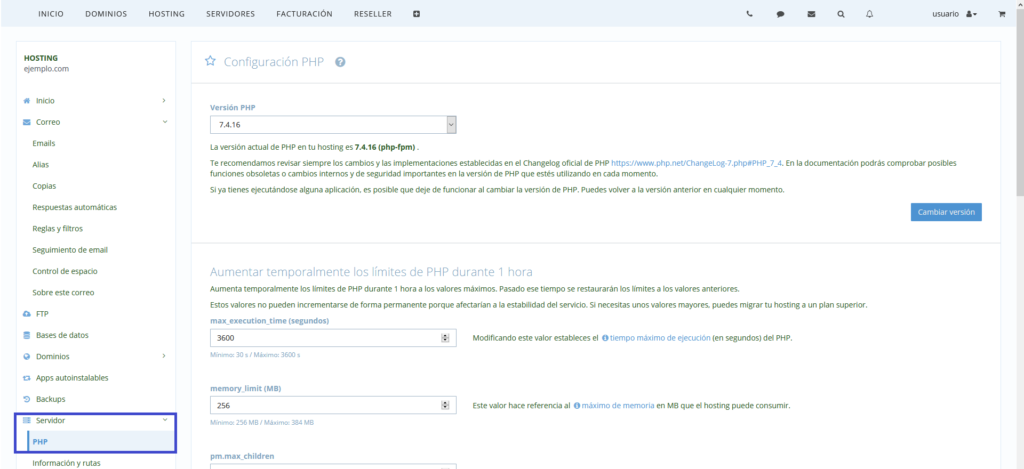This screenshot has width=1024, height=469.
Task: Click the pm.max_children label
Action: 243,455
